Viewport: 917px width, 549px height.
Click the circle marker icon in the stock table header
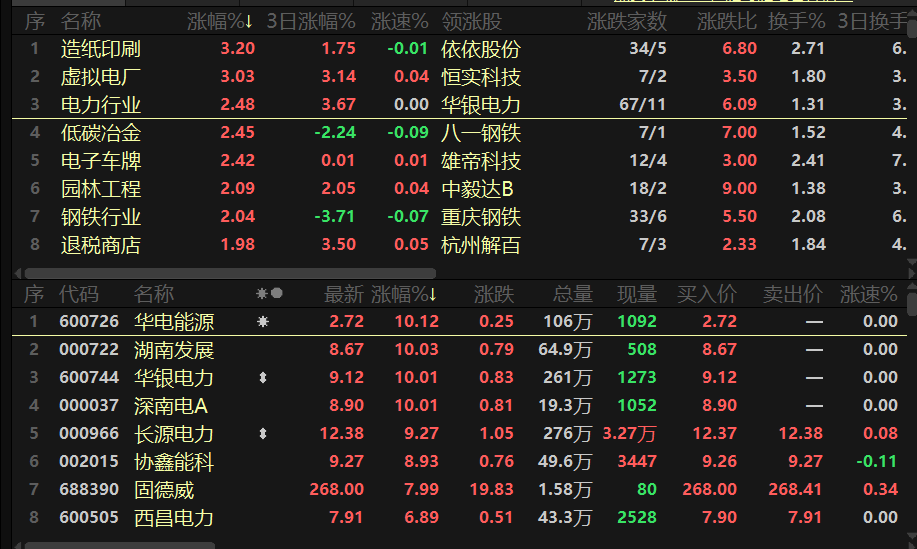(277, 294)
